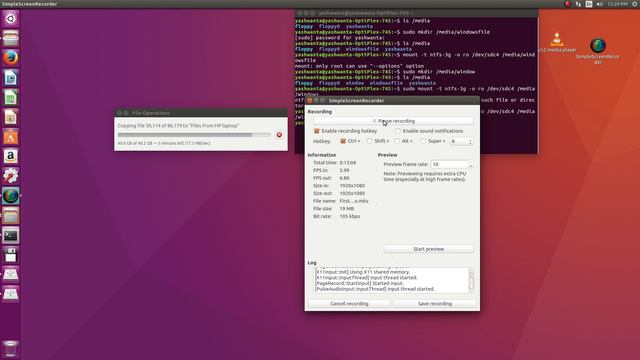Check the Super hotkey modifier
Image resolution: width=640 pixels, height=360 pixels.
click(x=423, y=141)
